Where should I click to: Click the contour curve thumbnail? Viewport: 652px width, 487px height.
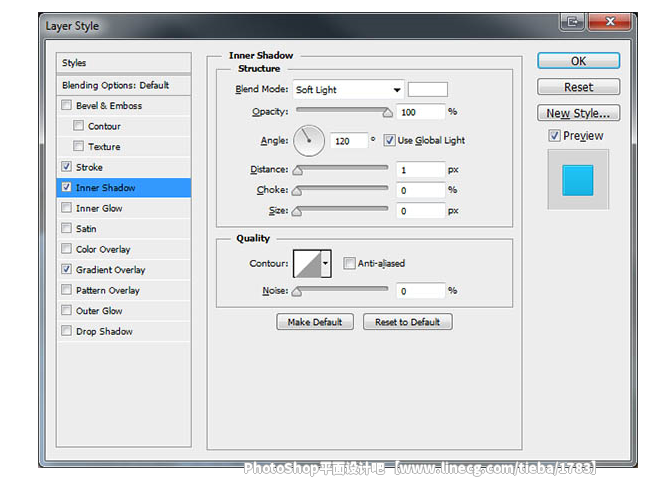(307, 263)
